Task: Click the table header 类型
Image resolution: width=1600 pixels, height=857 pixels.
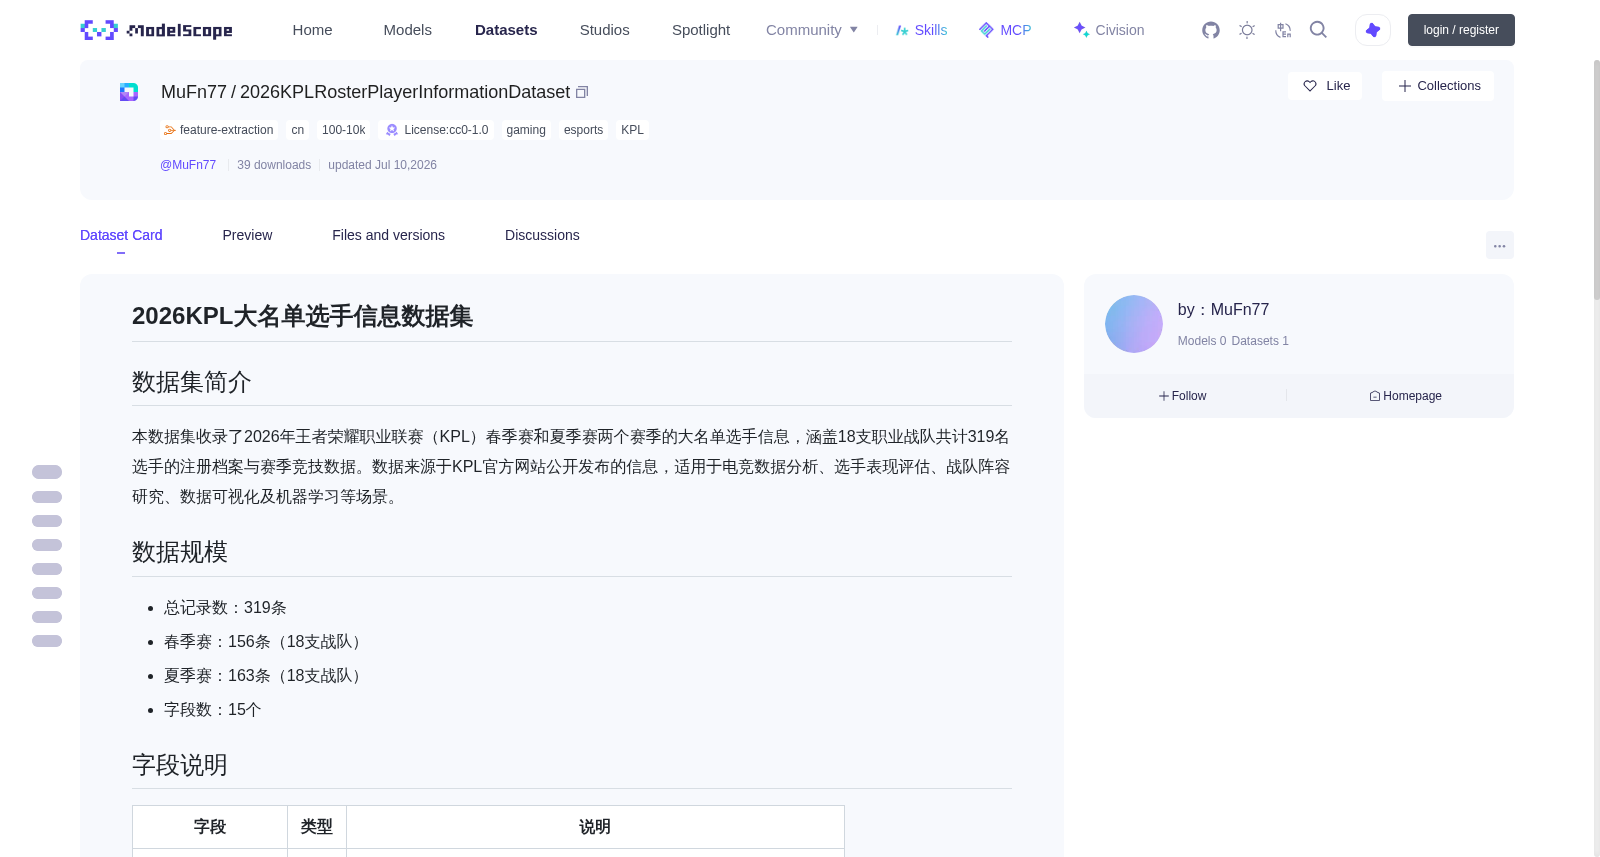Action: tap(317, 827)
